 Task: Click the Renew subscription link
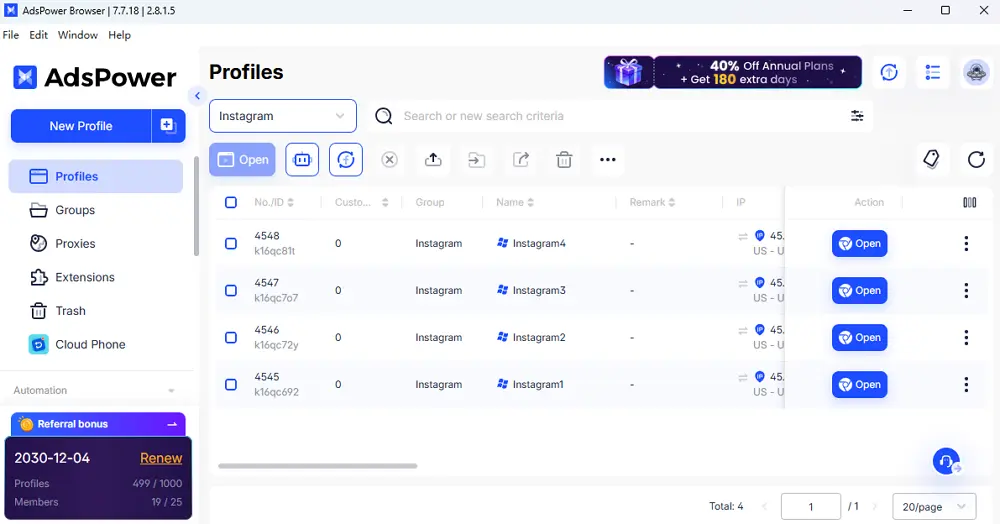point(161,458)
